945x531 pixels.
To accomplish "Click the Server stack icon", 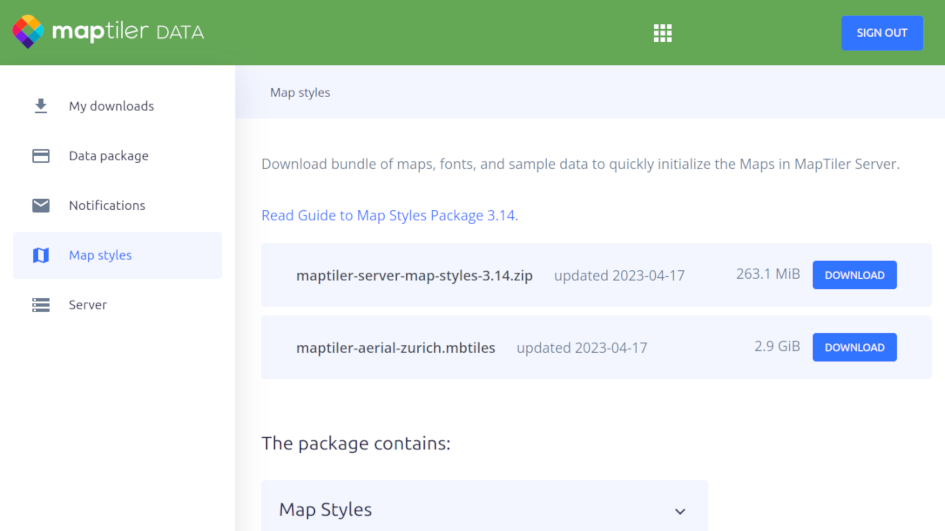I will [41, 305].
